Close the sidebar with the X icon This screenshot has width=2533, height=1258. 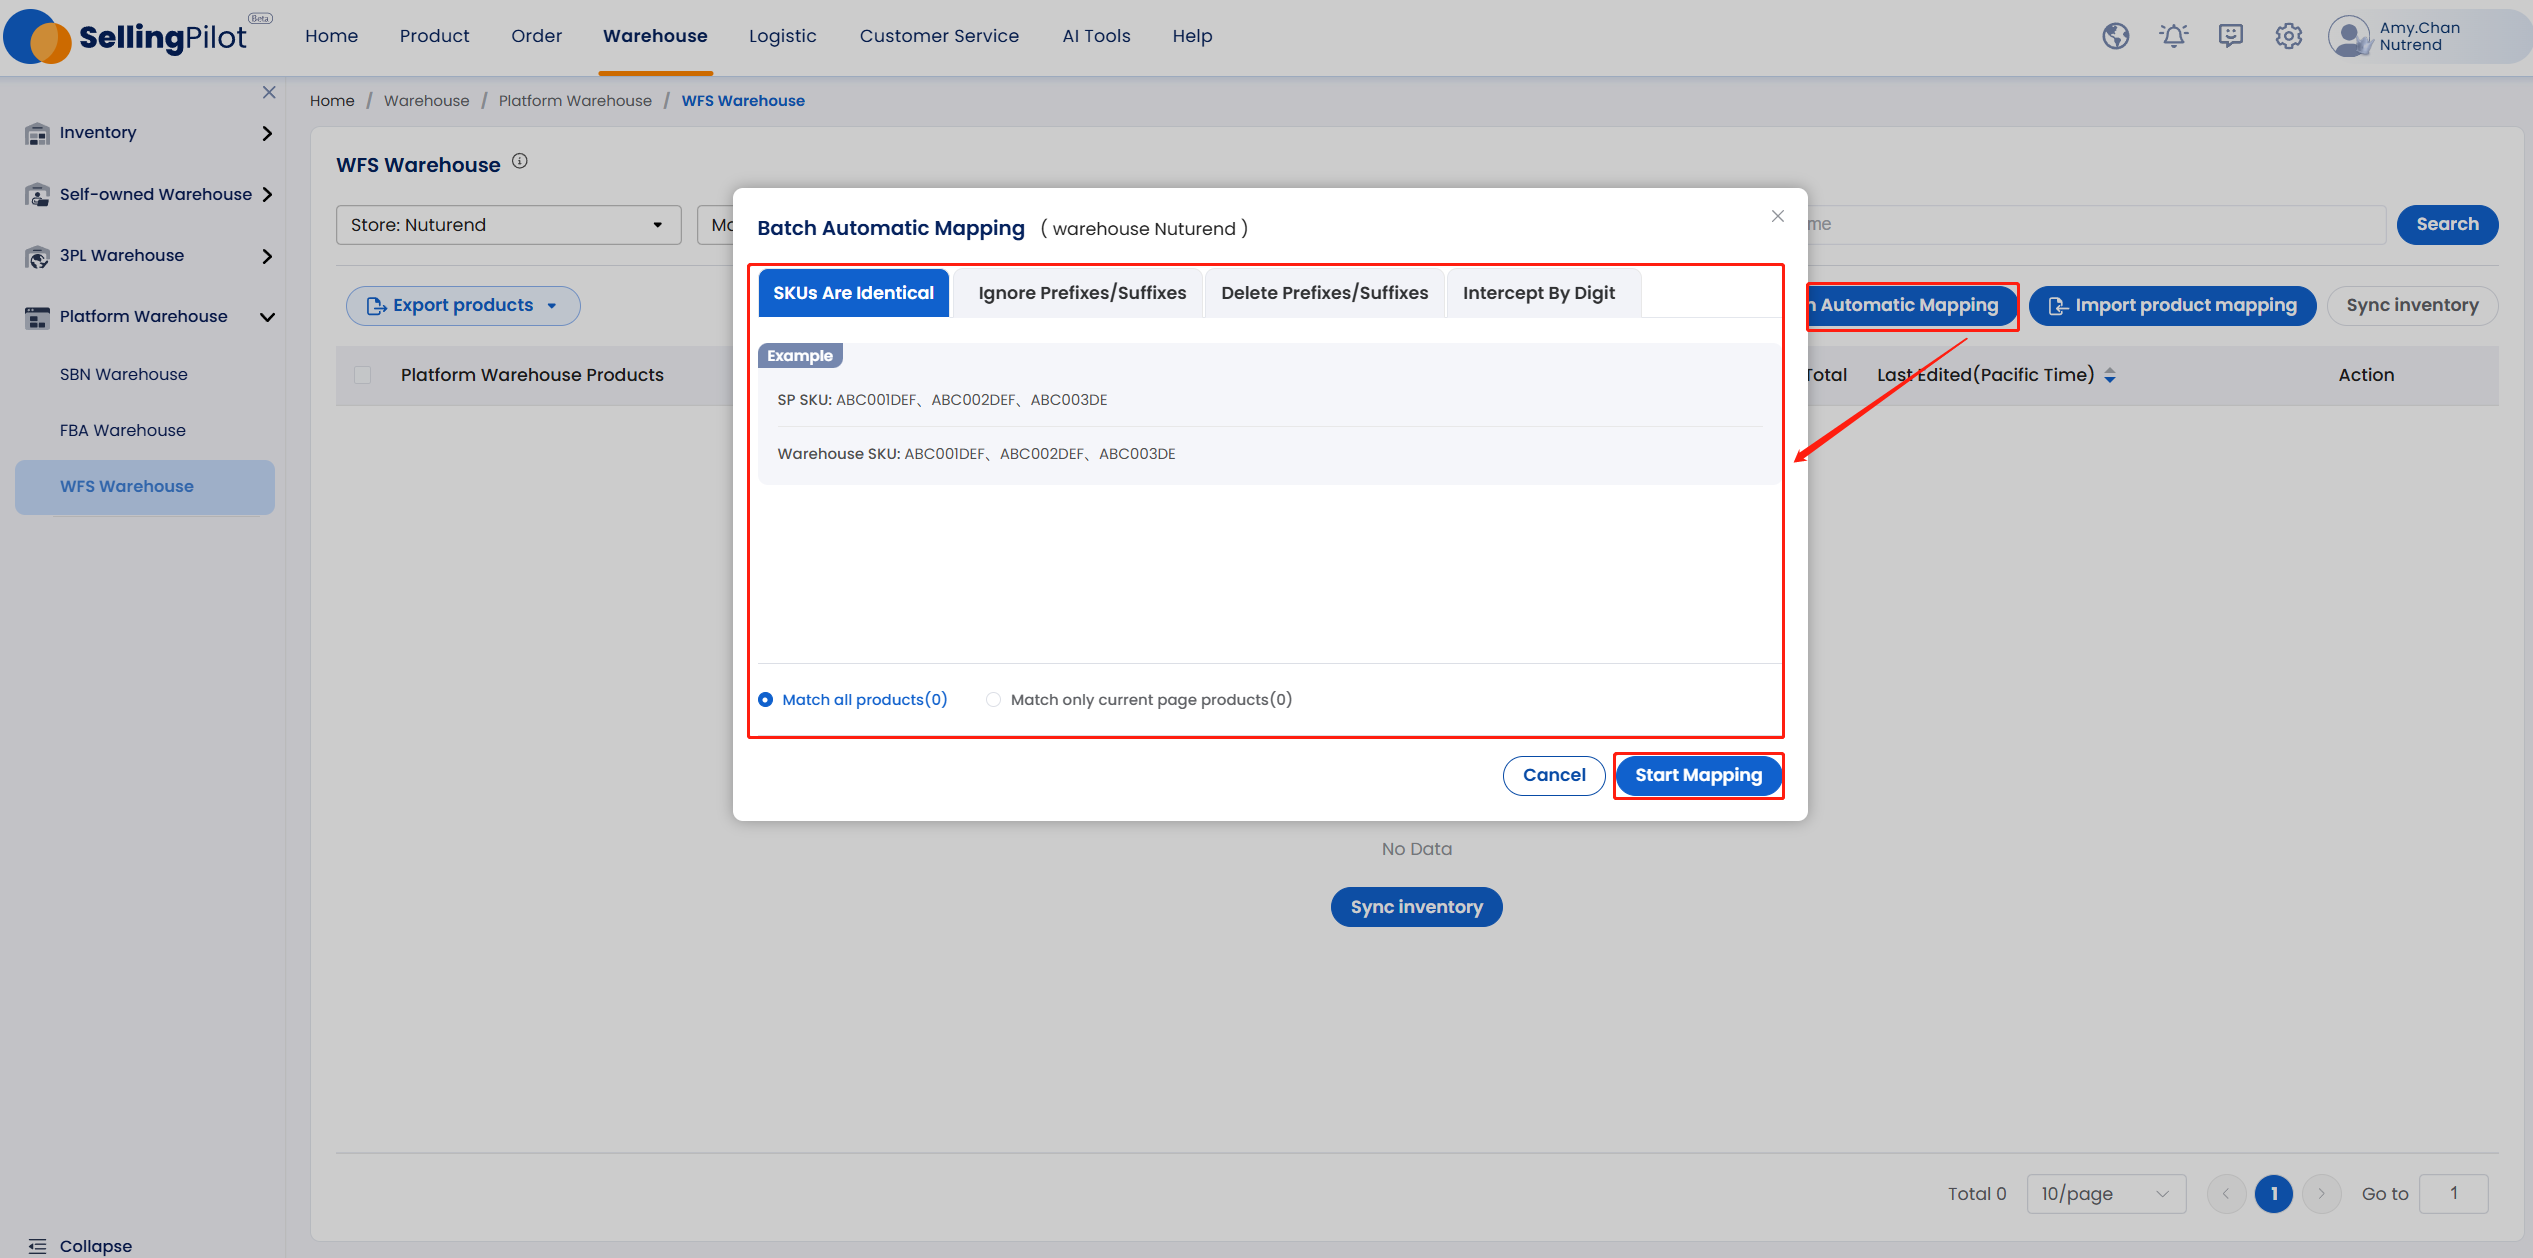269,92
